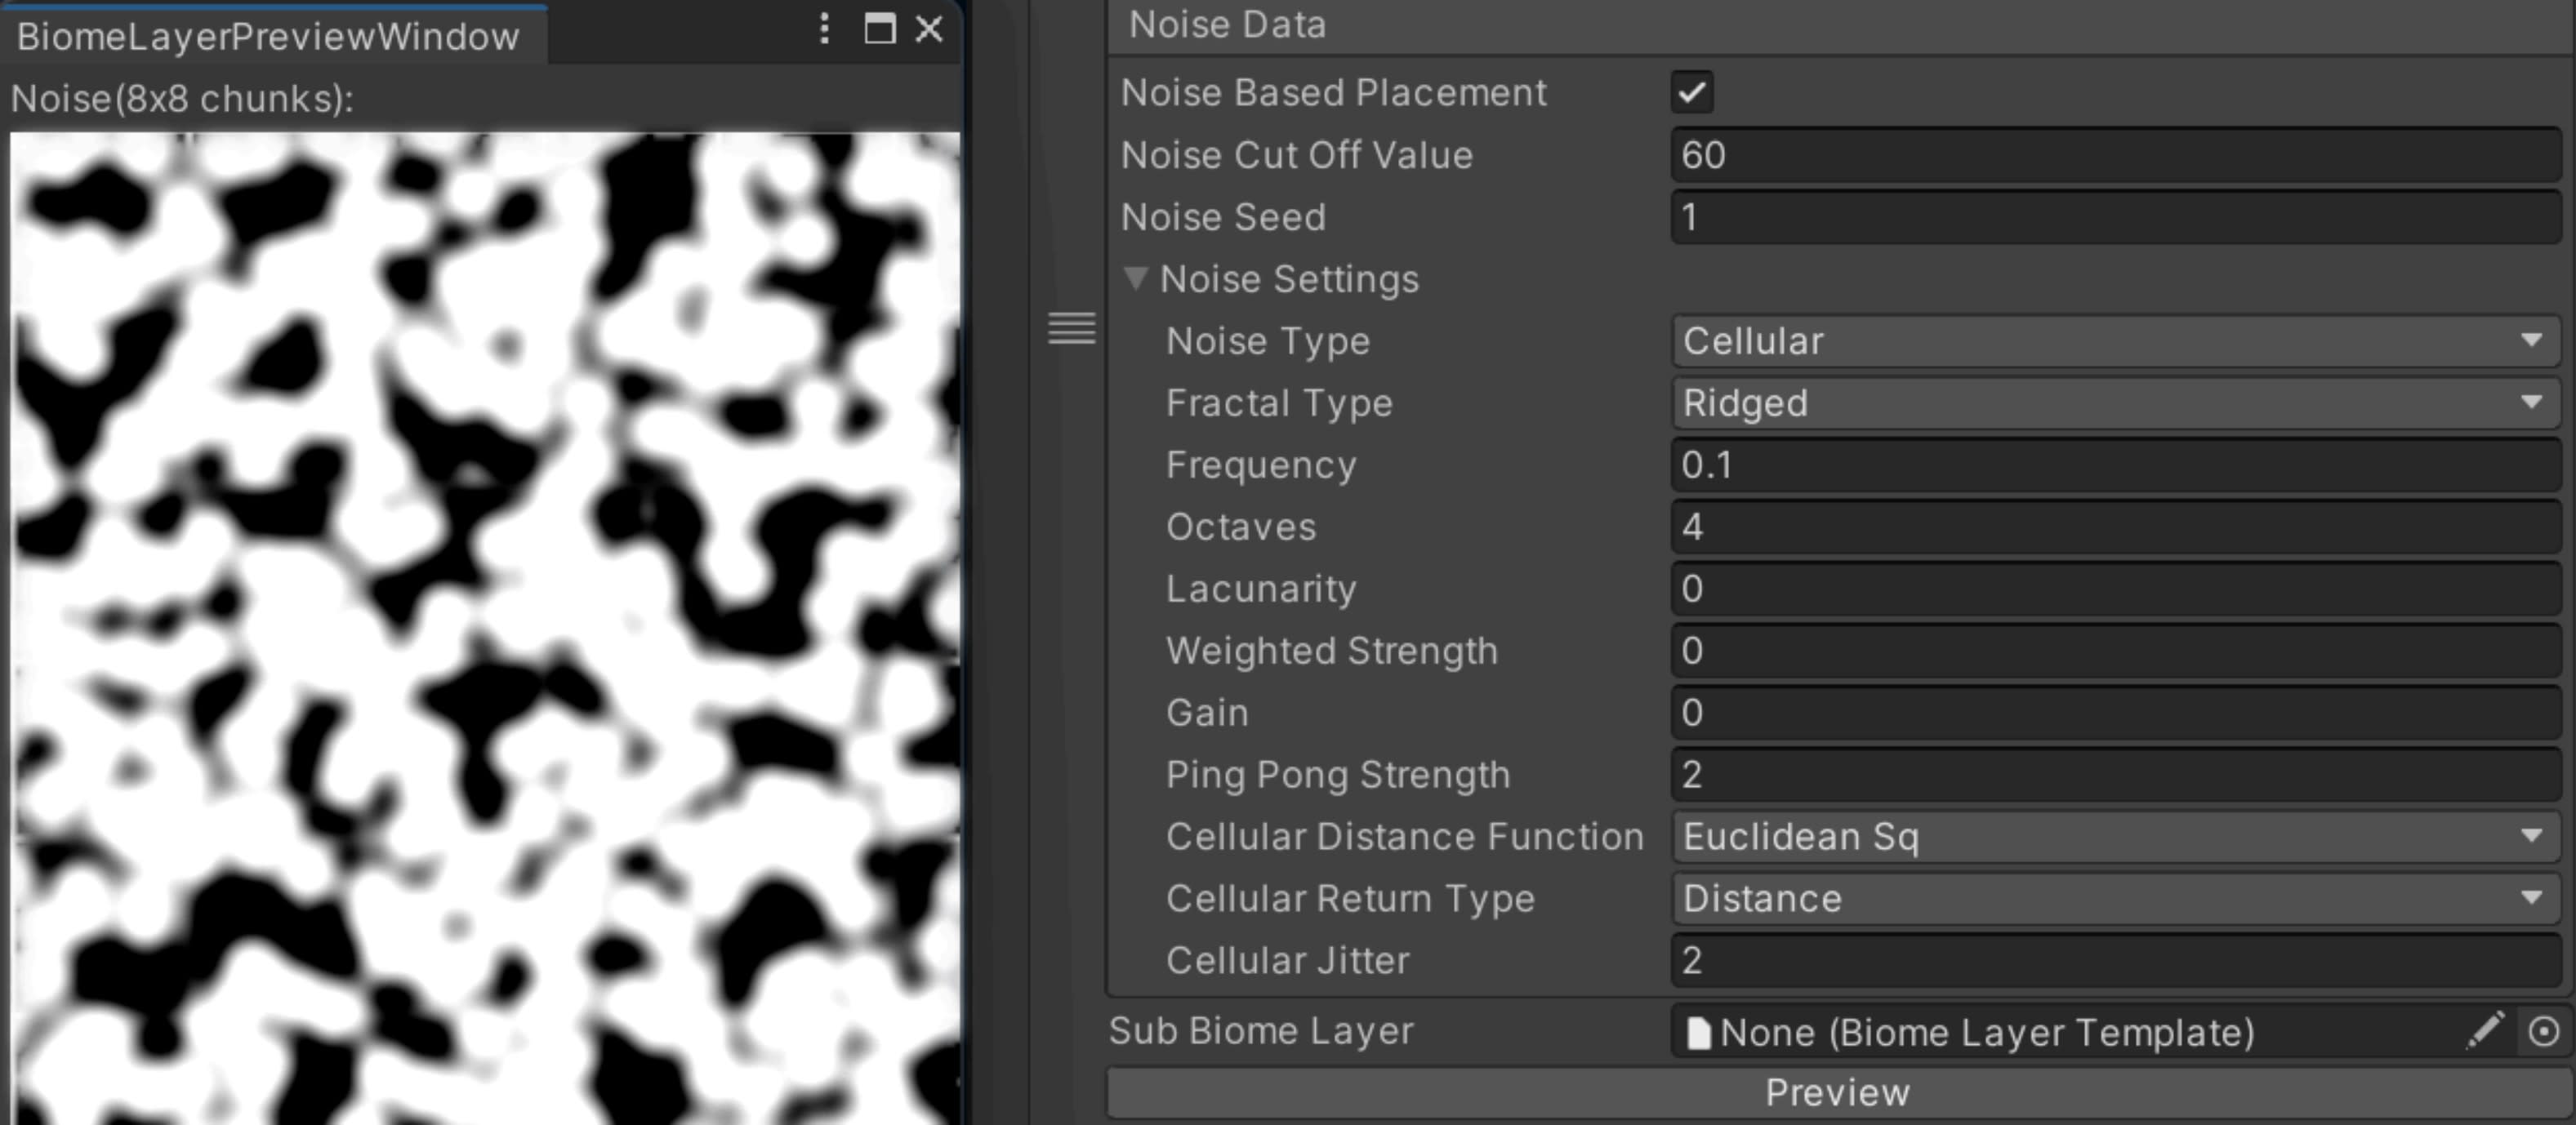Click the Noise Seed input field
The width and height of the screenshot is (2576, 1125).
[x=2114, y=217]
